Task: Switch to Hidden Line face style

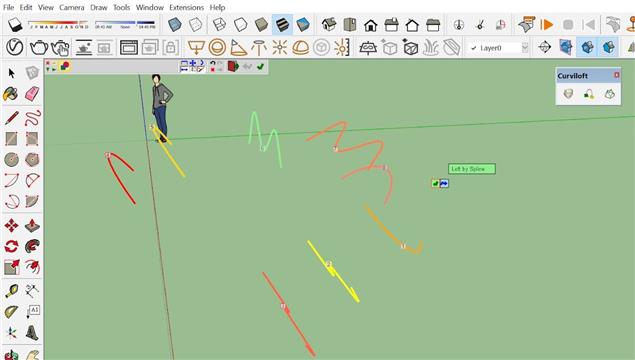Action: (240, 25)
